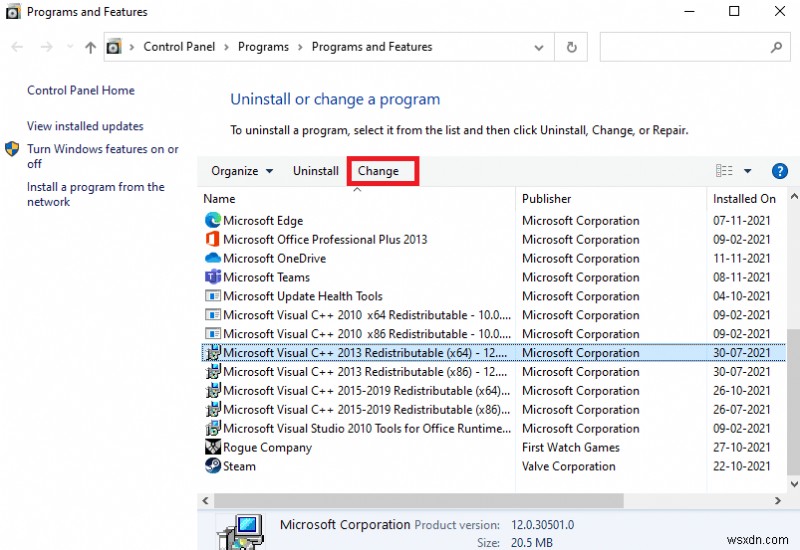The width and height of the screenshot is (800, 550).
Task: Expand chevron after Programs breadcrumb
Action: tap(300, 47)
